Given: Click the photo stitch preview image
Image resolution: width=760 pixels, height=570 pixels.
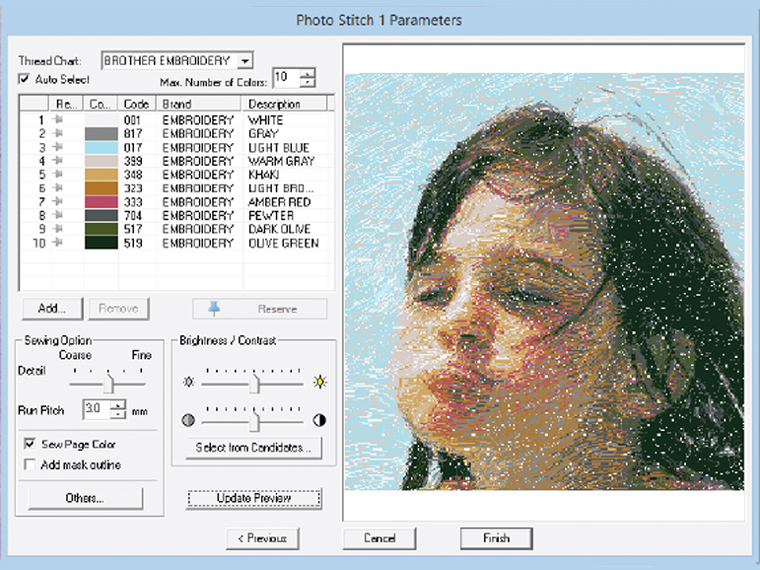Looking at the screenshot, I should [x=544, y=282].
